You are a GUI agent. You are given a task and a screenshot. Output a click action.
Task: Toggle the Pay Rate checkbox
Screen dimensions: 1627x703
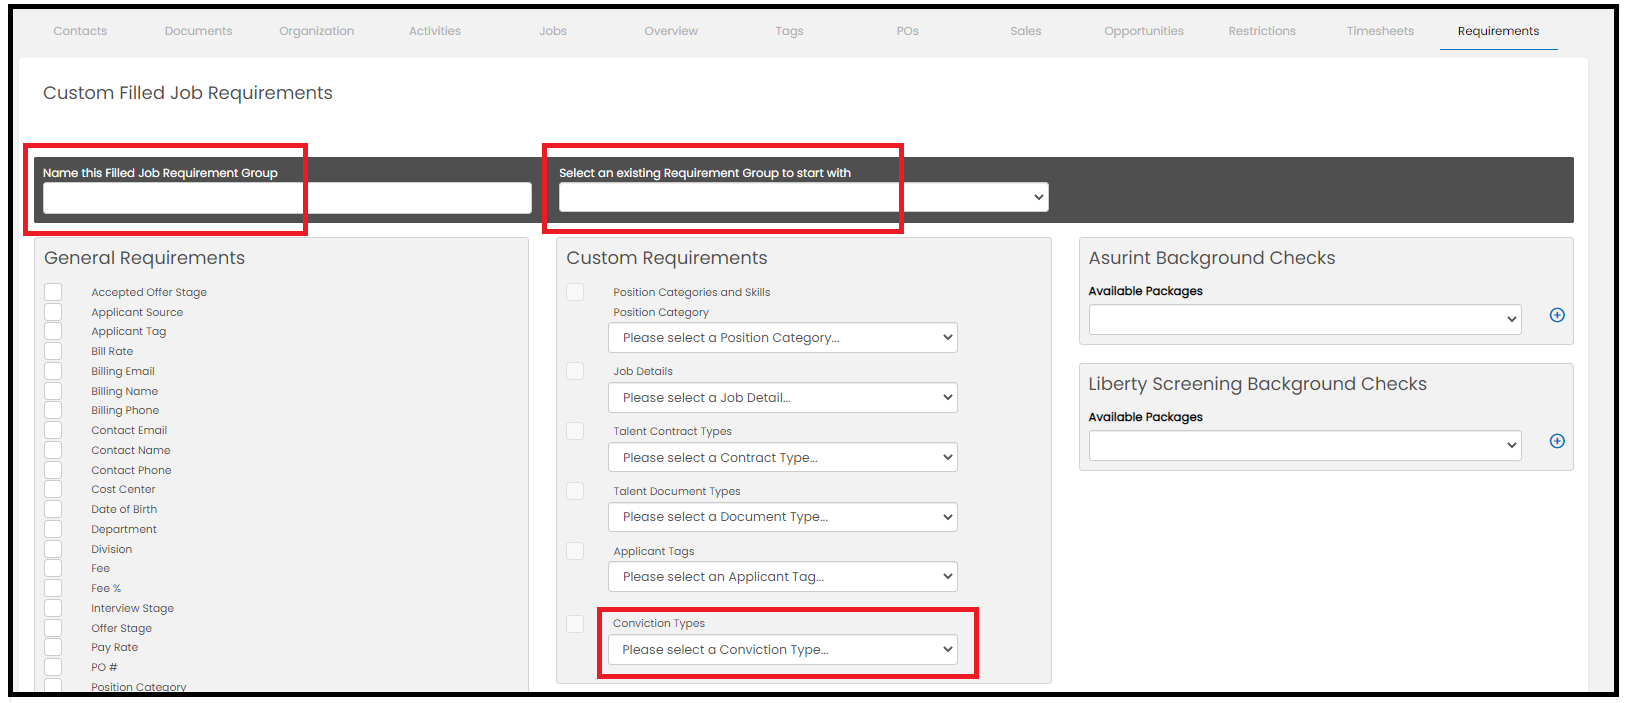click(x=53, y=647)
